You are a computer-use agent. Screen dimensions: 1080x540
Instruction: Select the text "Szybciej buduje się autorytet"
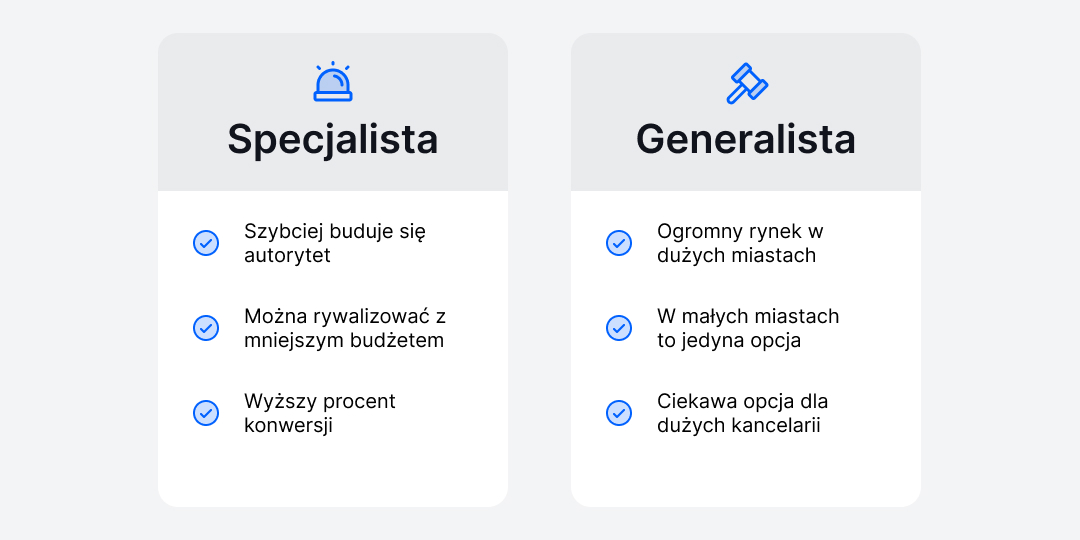click(334, 243)
